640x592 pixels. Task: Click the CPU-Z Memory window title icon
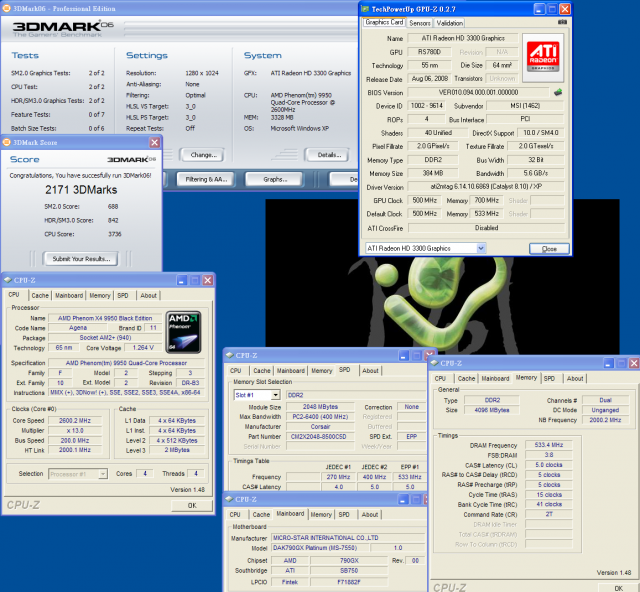[434, 363]
